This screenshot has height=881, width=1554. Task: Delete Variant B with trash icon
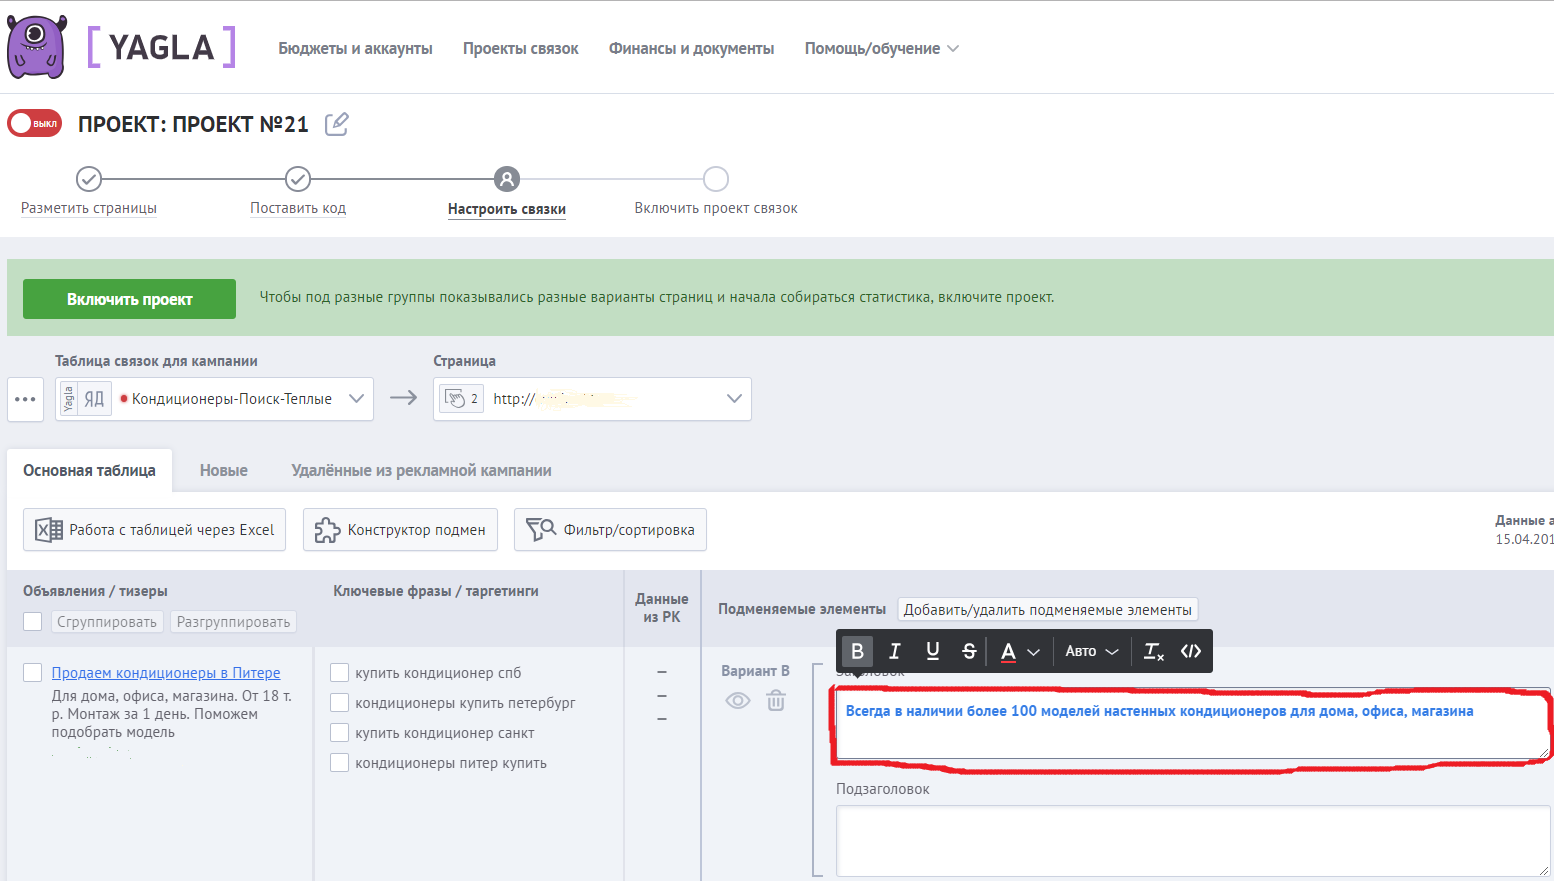[776, 700]
